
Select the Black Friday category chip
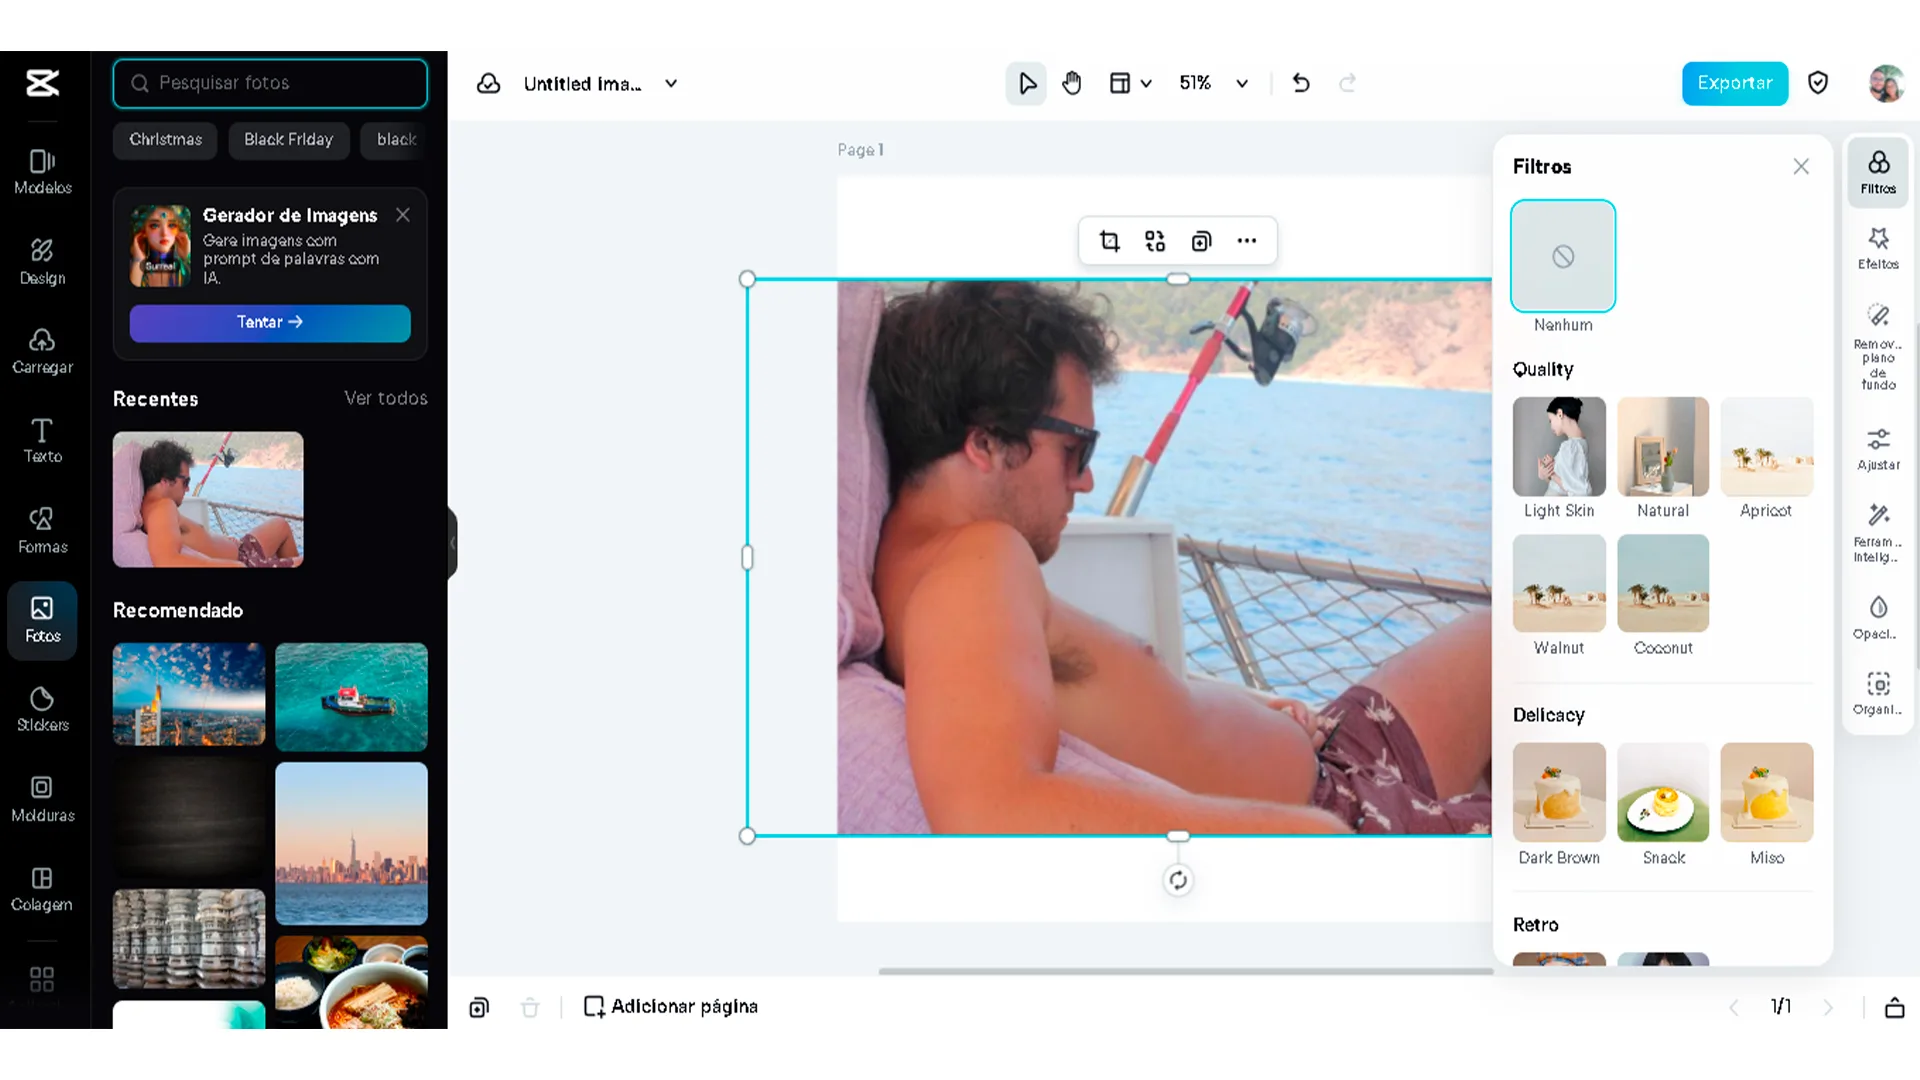288,140
